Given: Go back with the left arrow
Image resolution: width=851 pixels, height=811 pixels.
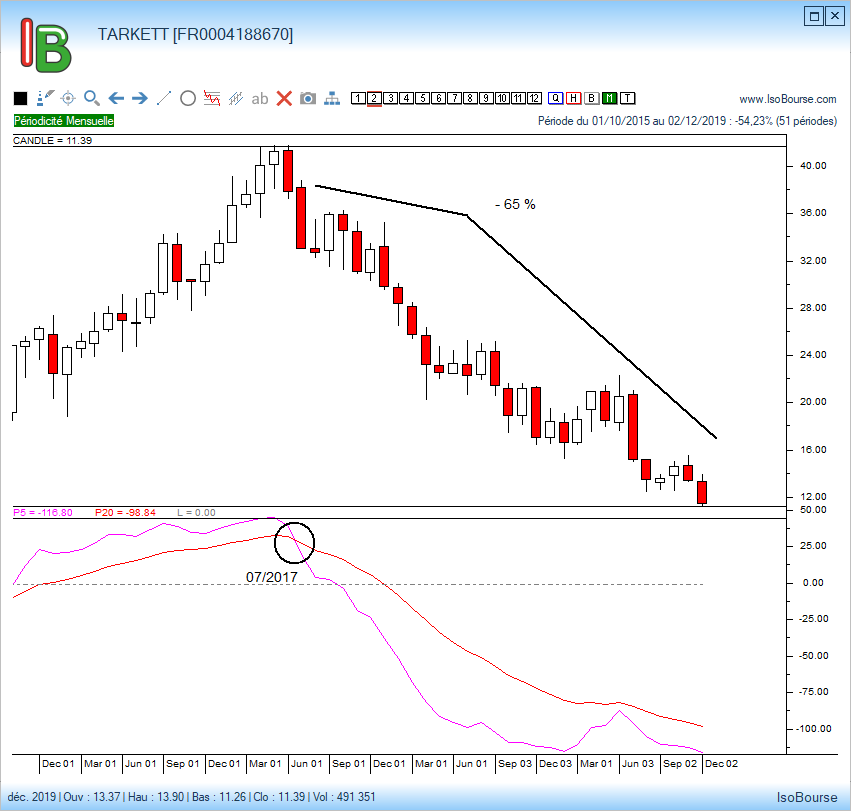Looking at the screenshot, I should click(x=116, y=98).
